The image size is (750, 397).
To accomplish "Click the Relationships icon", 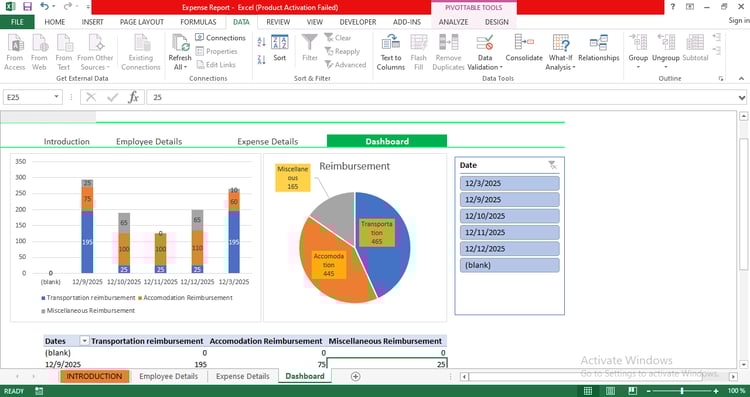I will point(599,48).
